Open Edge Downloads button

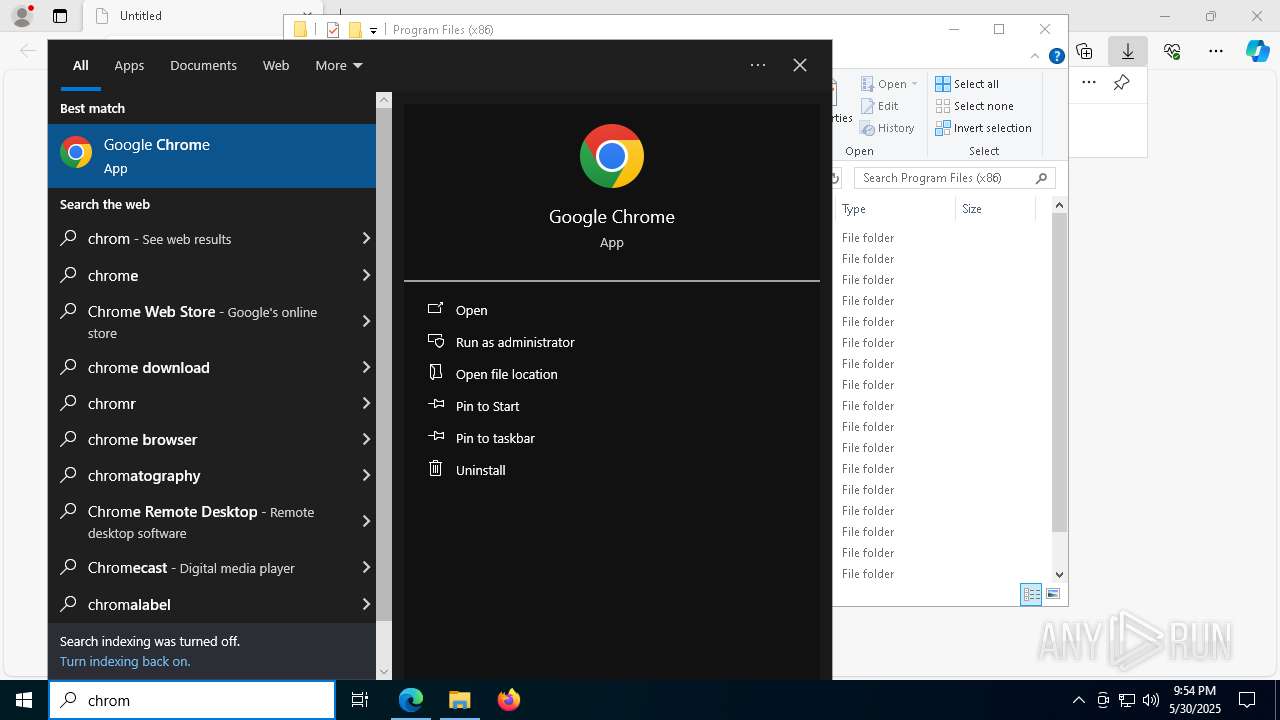[1127, 51]
